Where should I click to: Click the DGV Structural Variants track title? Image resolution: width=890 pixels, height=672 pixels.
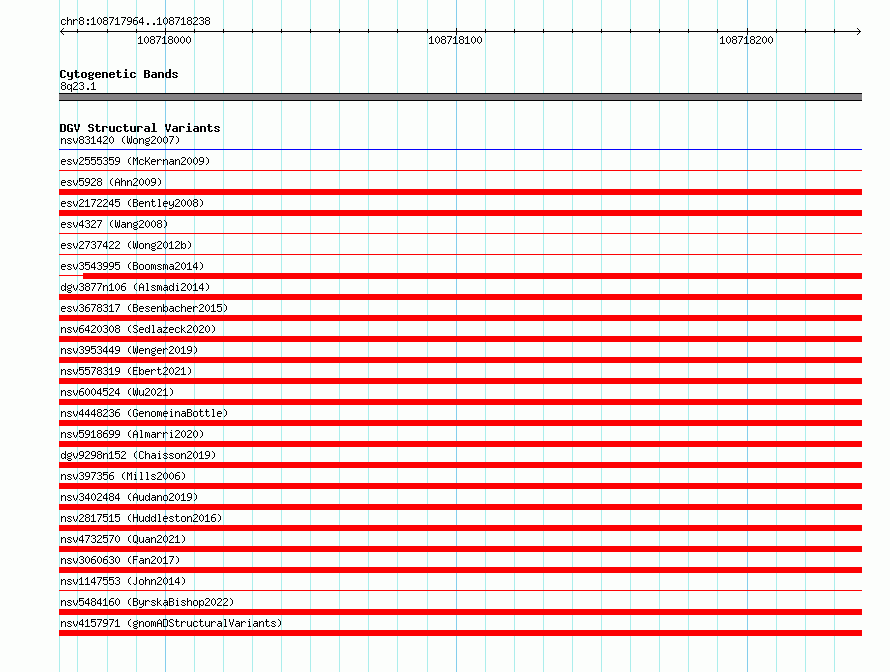140,128
